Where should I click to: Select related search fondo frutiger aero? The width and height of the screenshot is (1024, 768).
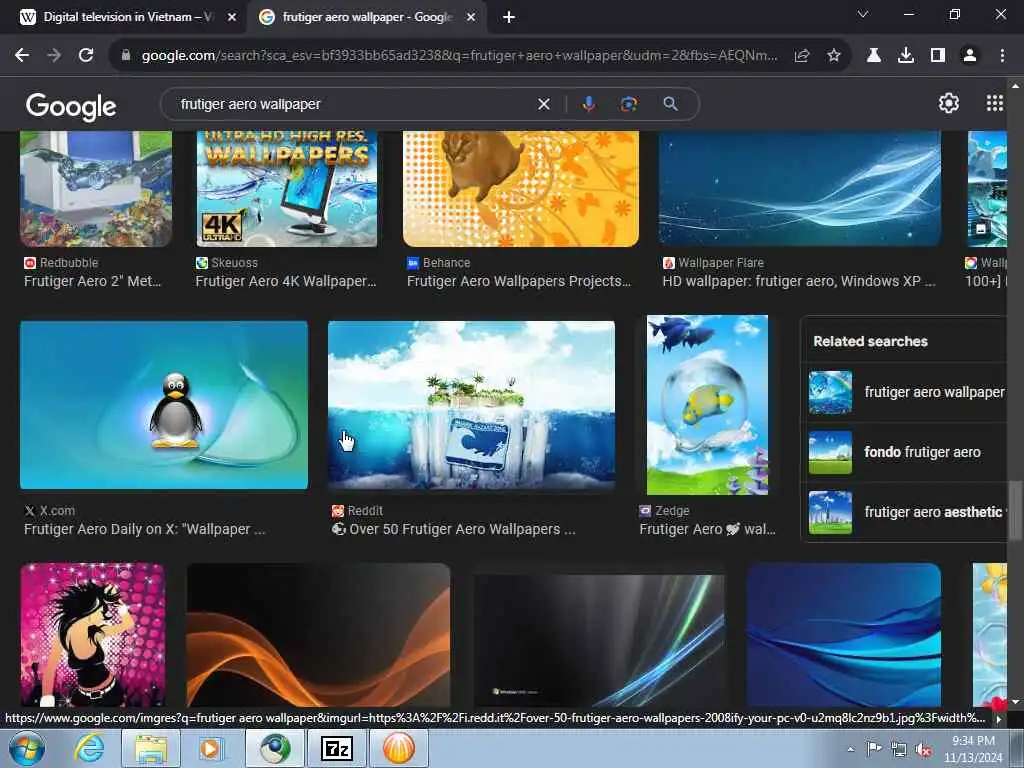906,453
